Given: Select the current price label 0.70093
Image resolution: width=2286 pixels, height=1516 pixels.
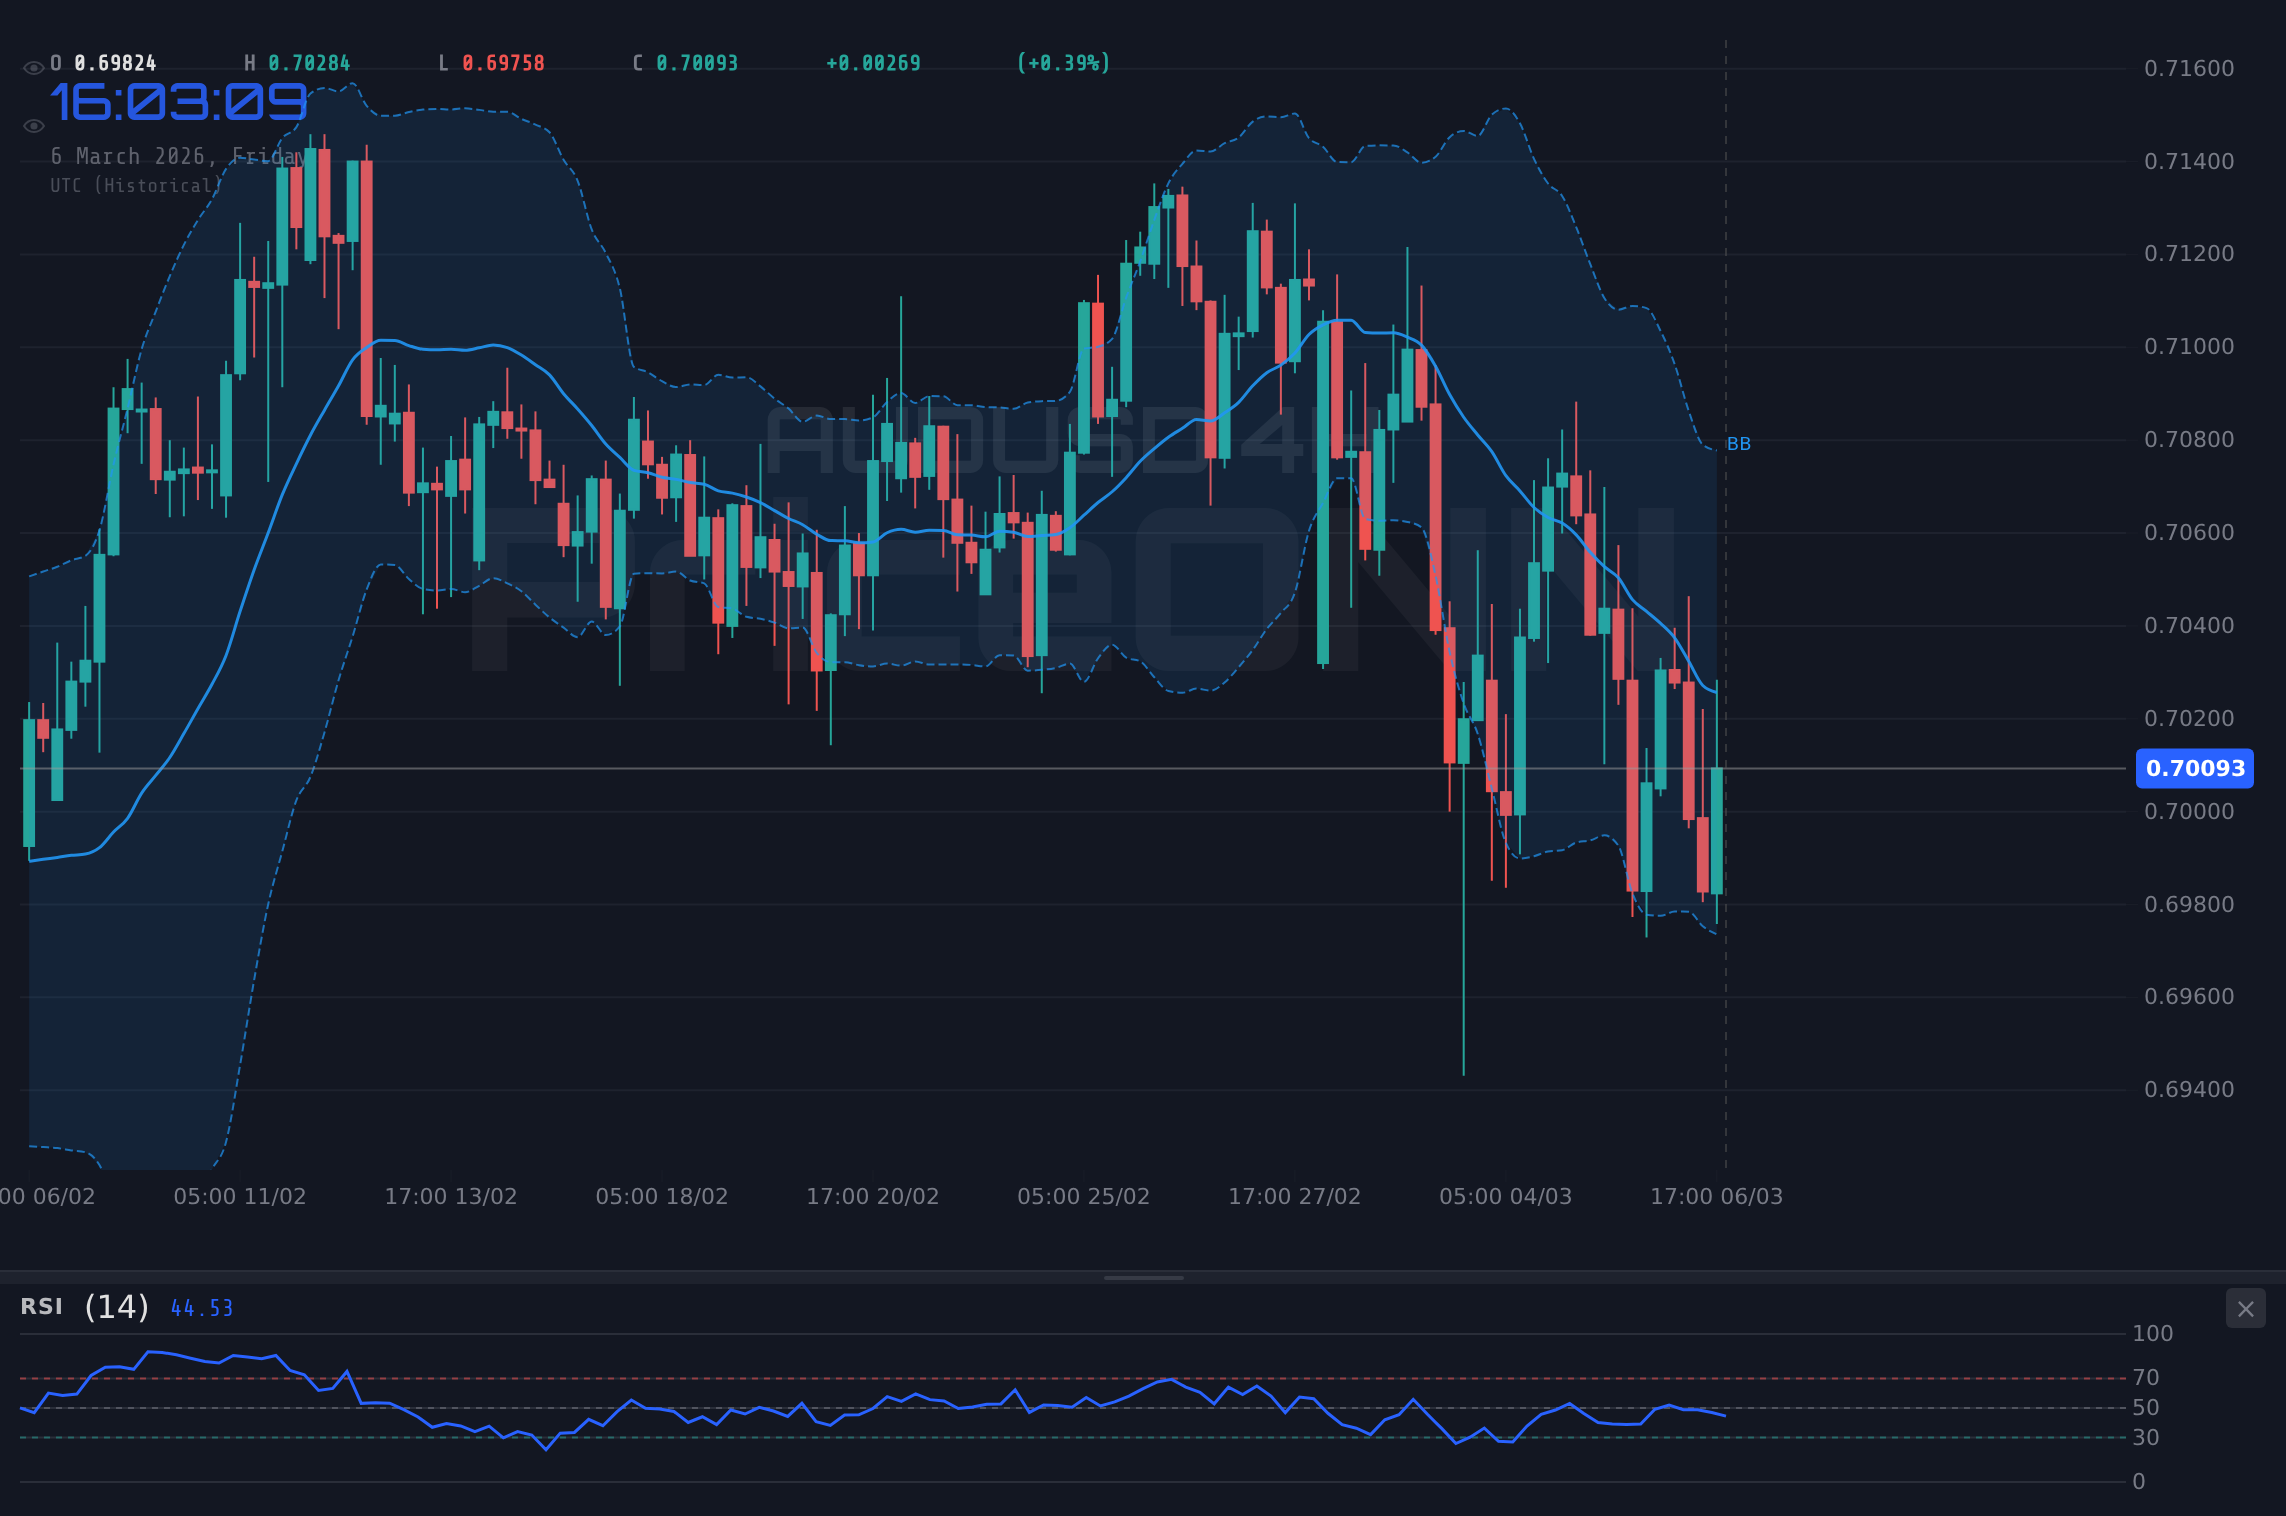Looking at the screenshot, I should click(2195, 768).
